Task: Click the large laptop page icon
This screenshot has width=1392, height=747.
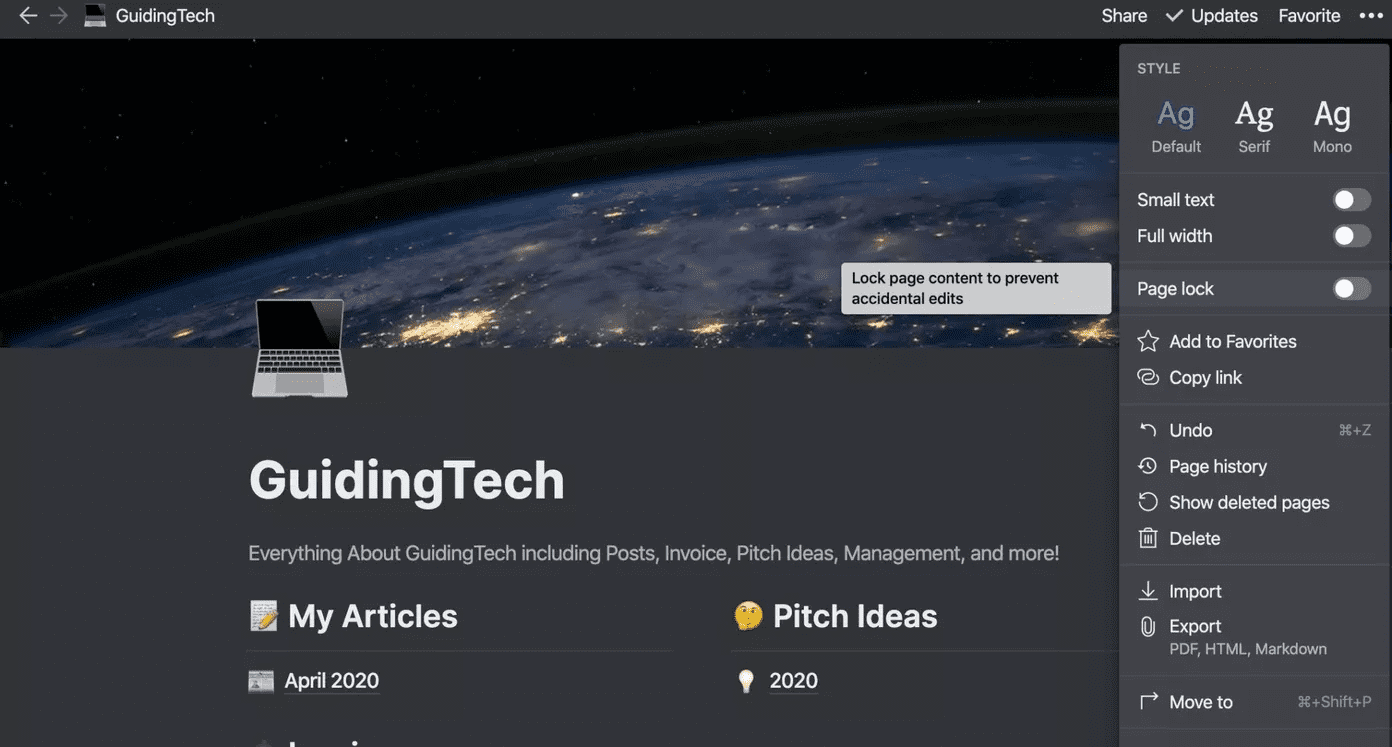Action: 299,348
